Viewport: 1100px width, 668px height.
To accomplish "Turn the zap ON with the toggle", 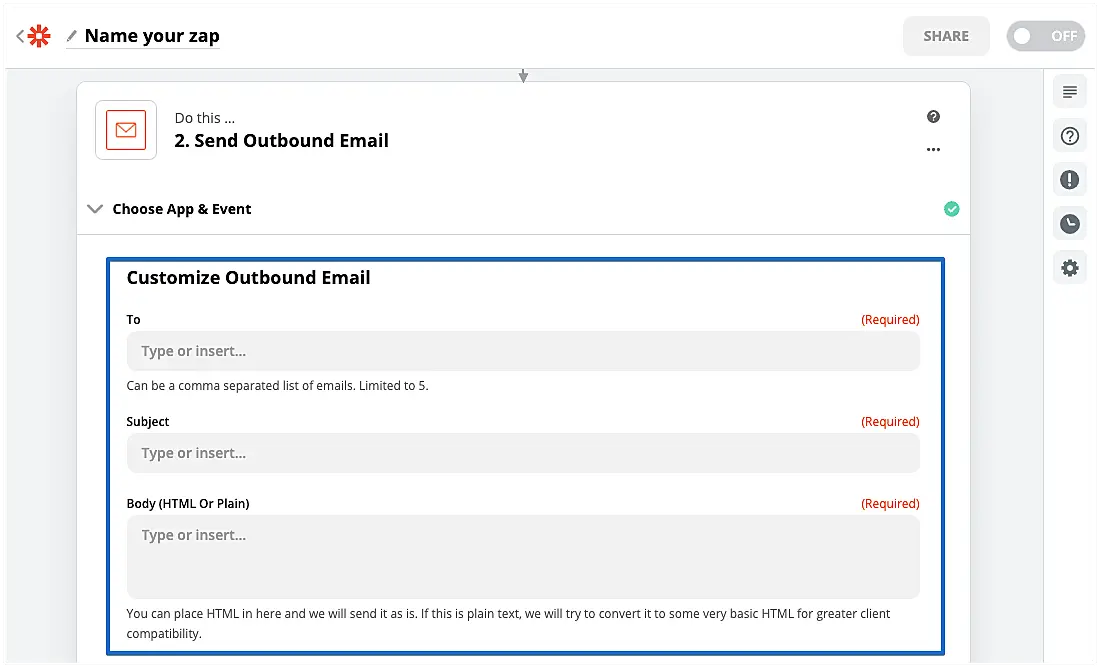I will 1045,36.
